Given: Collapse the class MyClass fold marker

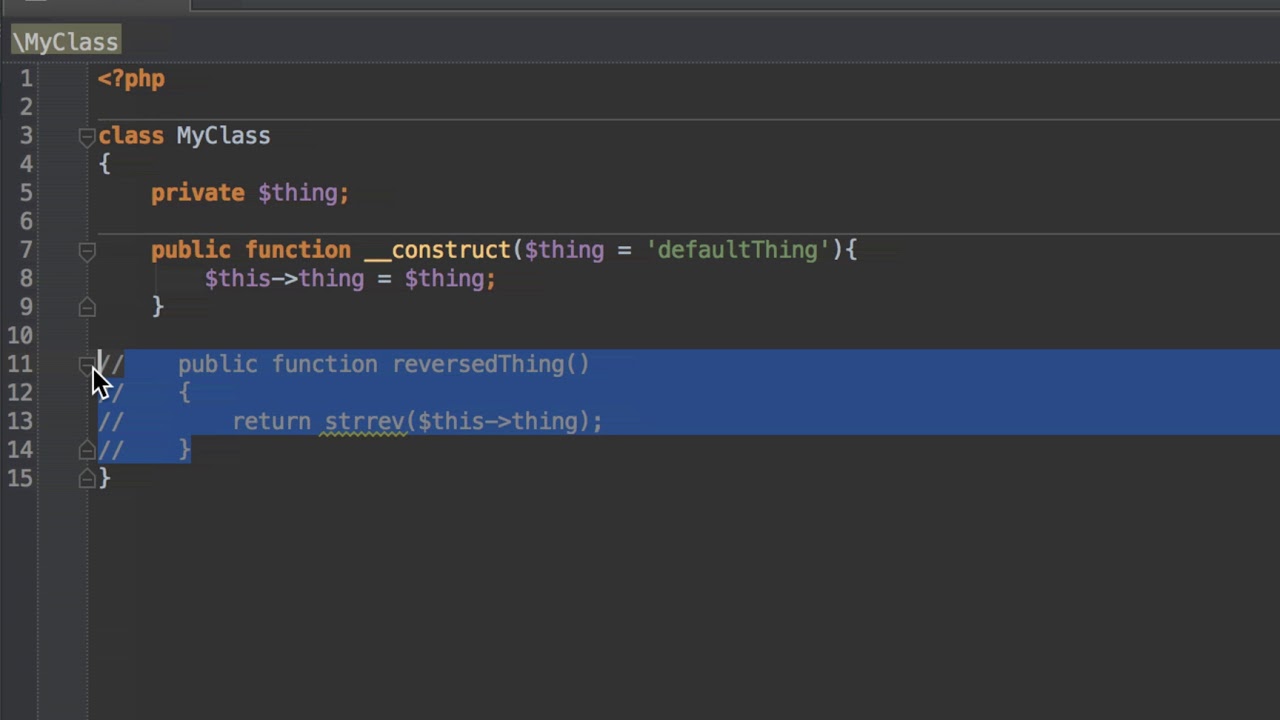Looking at the screenshot, I should [87, 137].
